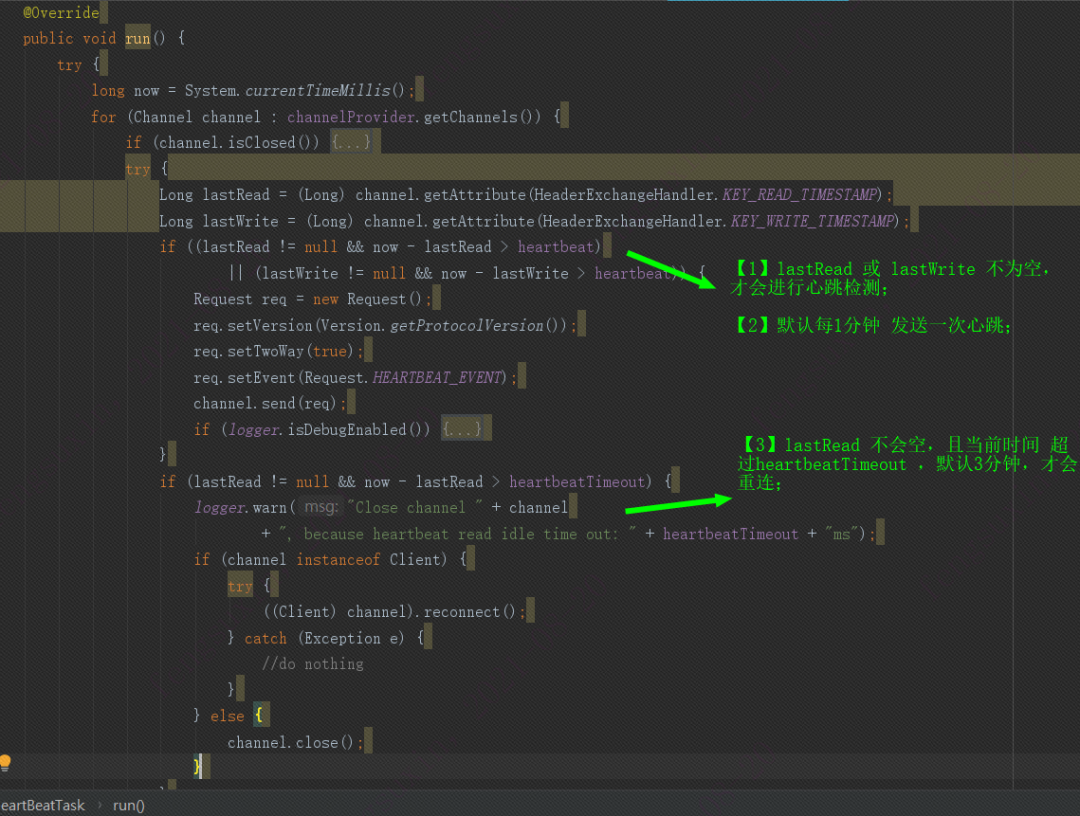
Task: Click instanceof keyword
Action: (338, 560)
